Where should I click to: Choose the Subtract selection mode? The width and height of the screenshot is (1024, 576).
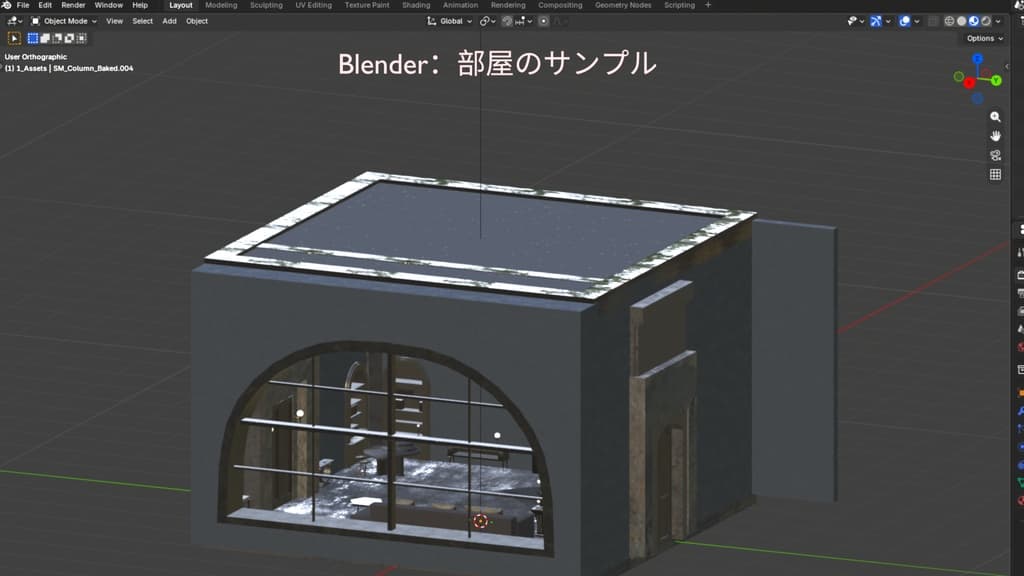pyautogui.click(x=57, y=39)
